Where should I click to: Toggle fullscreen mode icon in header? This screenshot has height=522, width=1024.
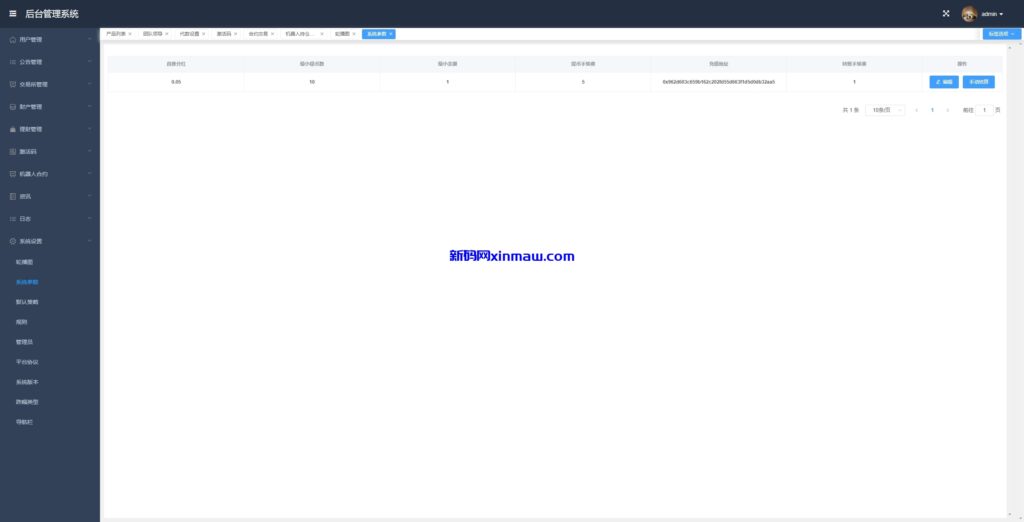click(946, 14)
